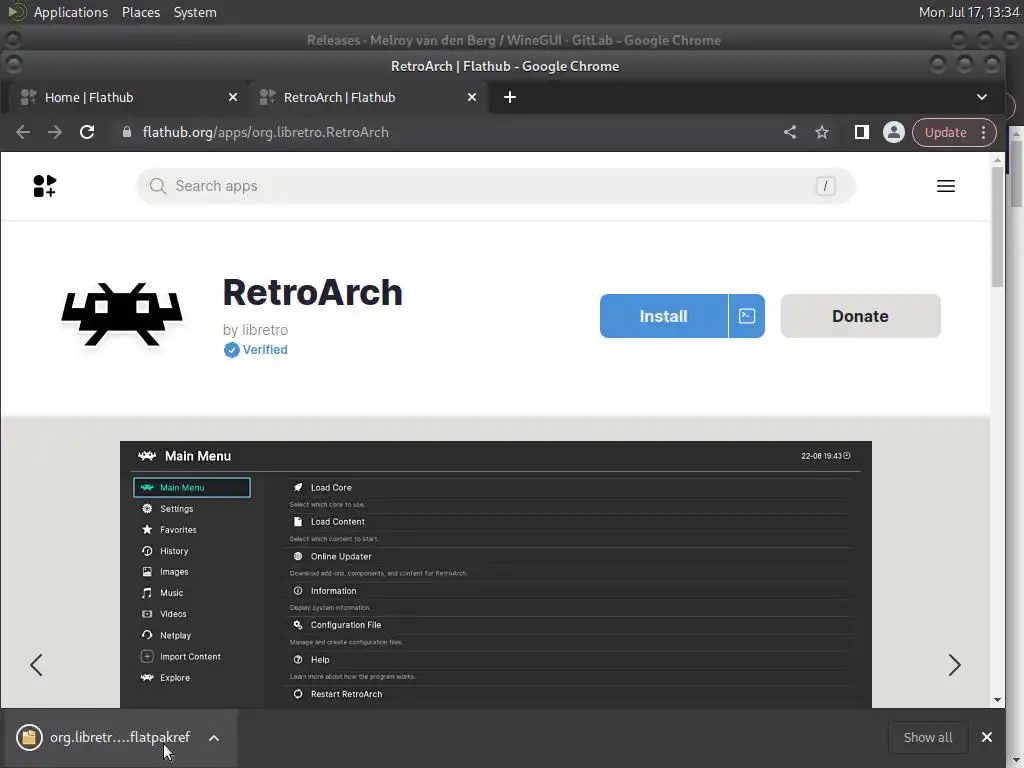Open the RetroArch Main Menu screenshot
Screen dimensions: 1024x768
[x=496, y=574]
